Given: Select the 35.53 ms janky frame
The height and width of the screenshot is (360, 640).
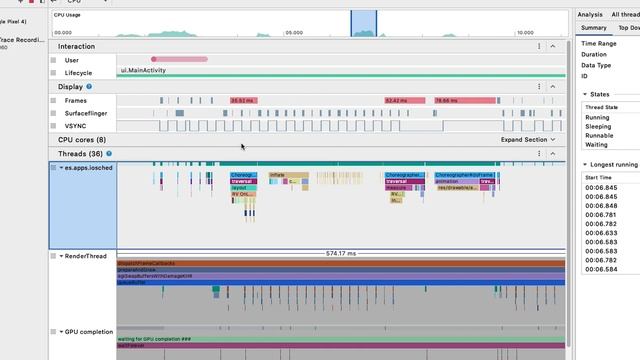Looking at the screenshot, I should [244, 100].
